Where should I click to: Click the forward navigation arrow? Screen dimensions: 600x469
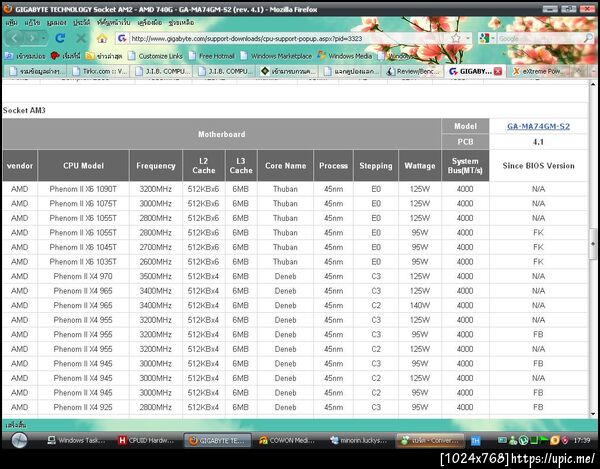point(32,38)
